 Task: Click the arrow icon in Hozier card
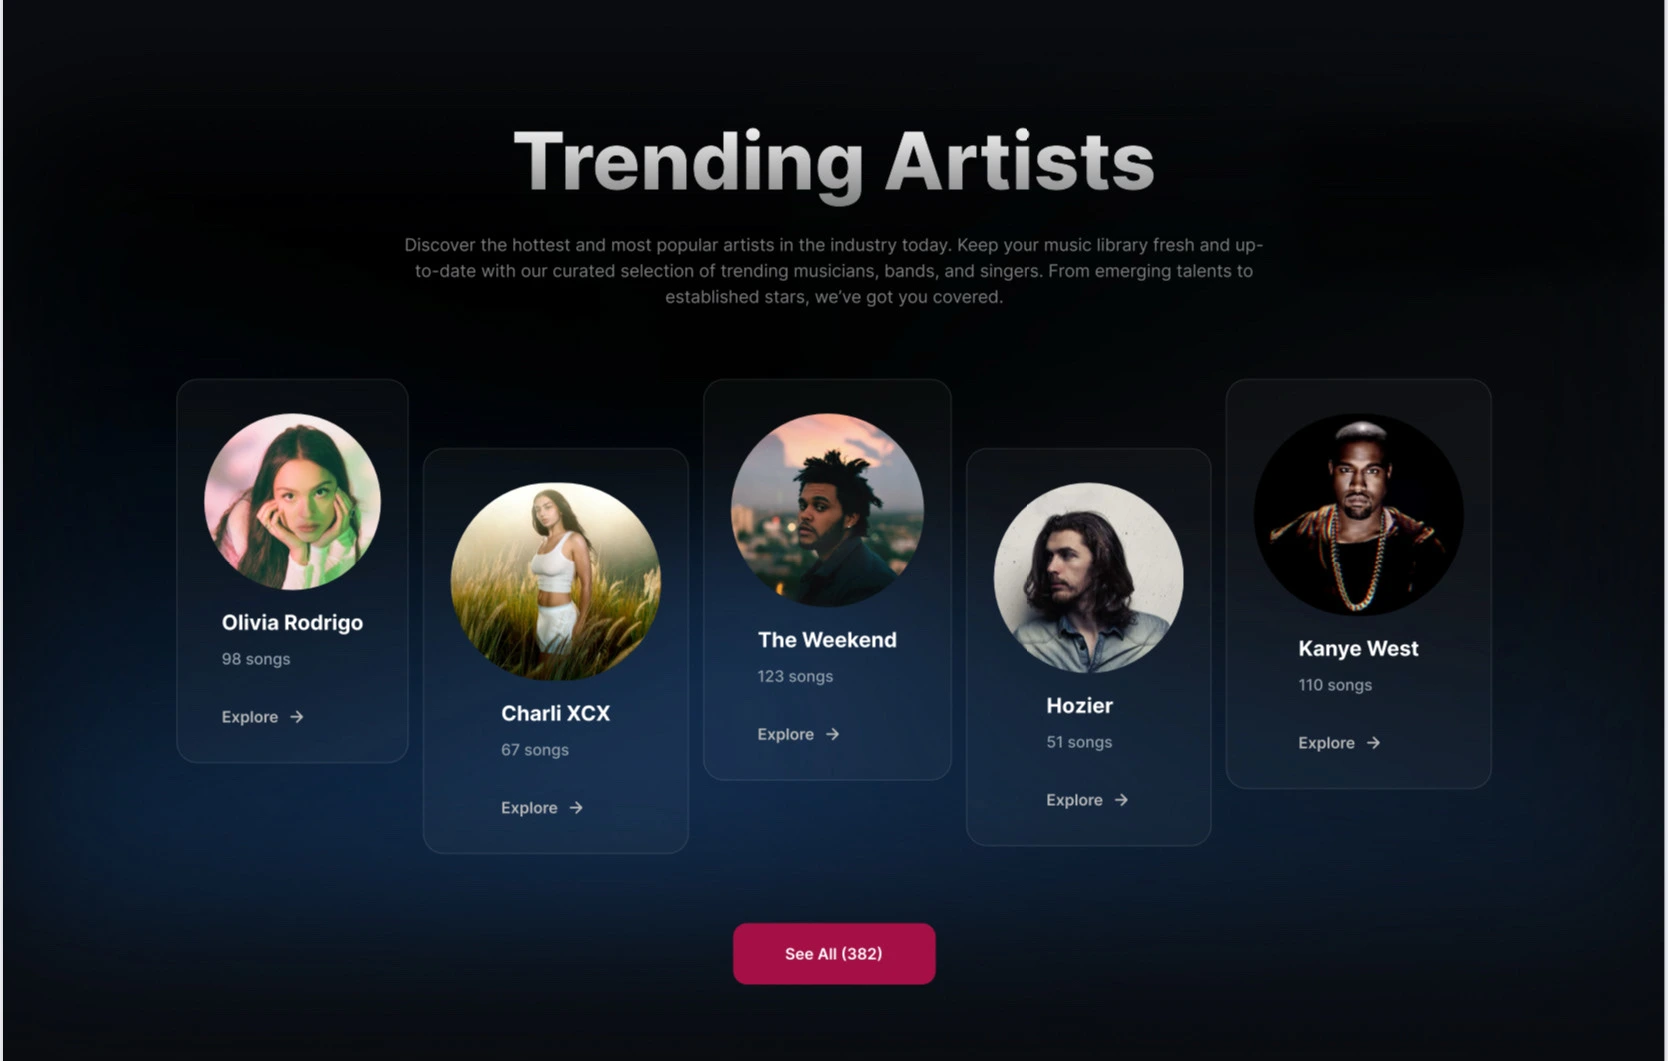[x=1121, y=800]
